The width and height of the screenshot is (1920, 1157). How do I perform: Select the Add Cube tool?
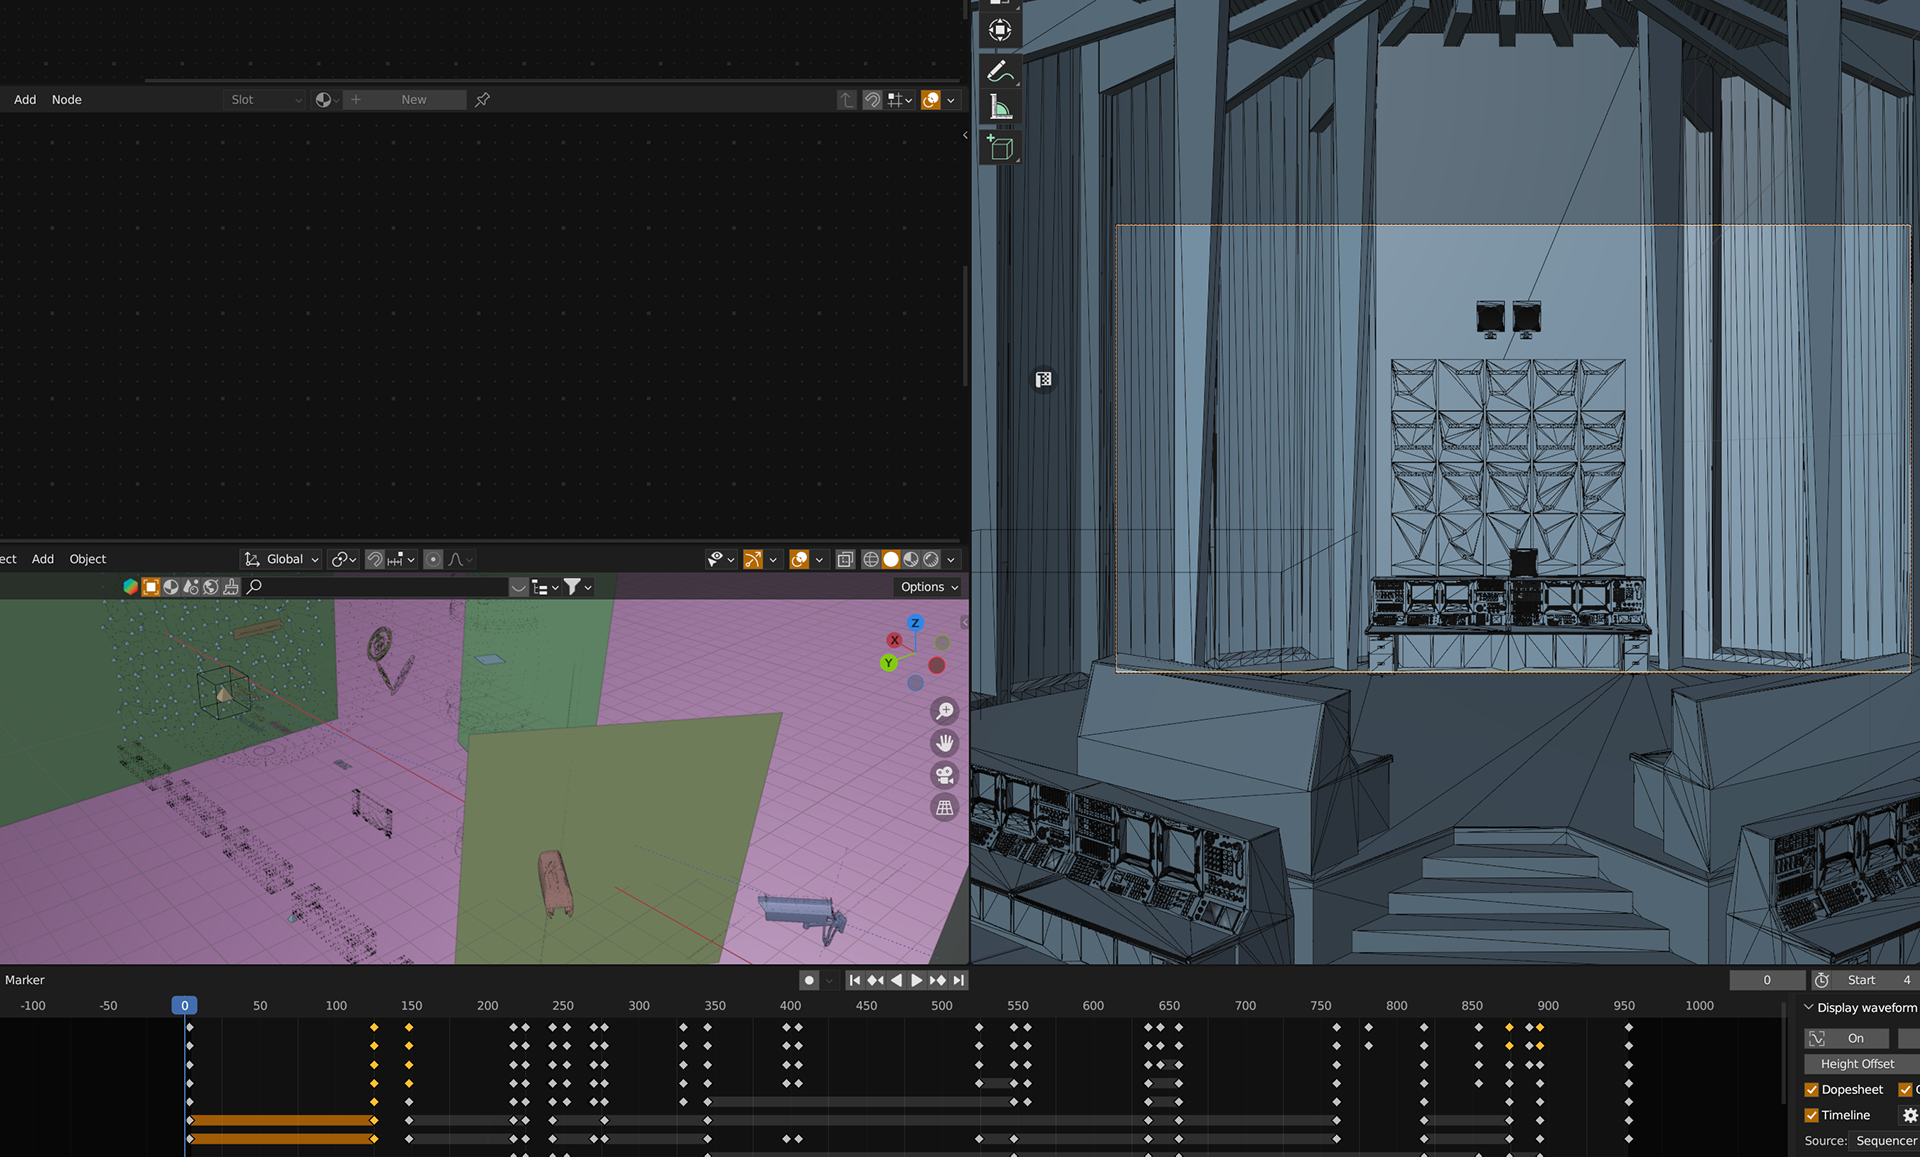(999, 148)
